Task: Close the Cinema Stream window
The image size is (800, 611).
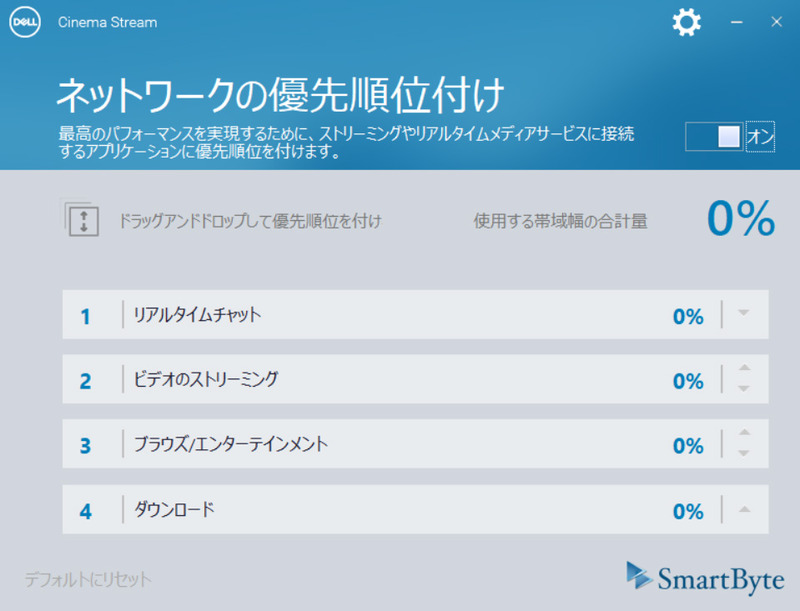Action: 776,22
